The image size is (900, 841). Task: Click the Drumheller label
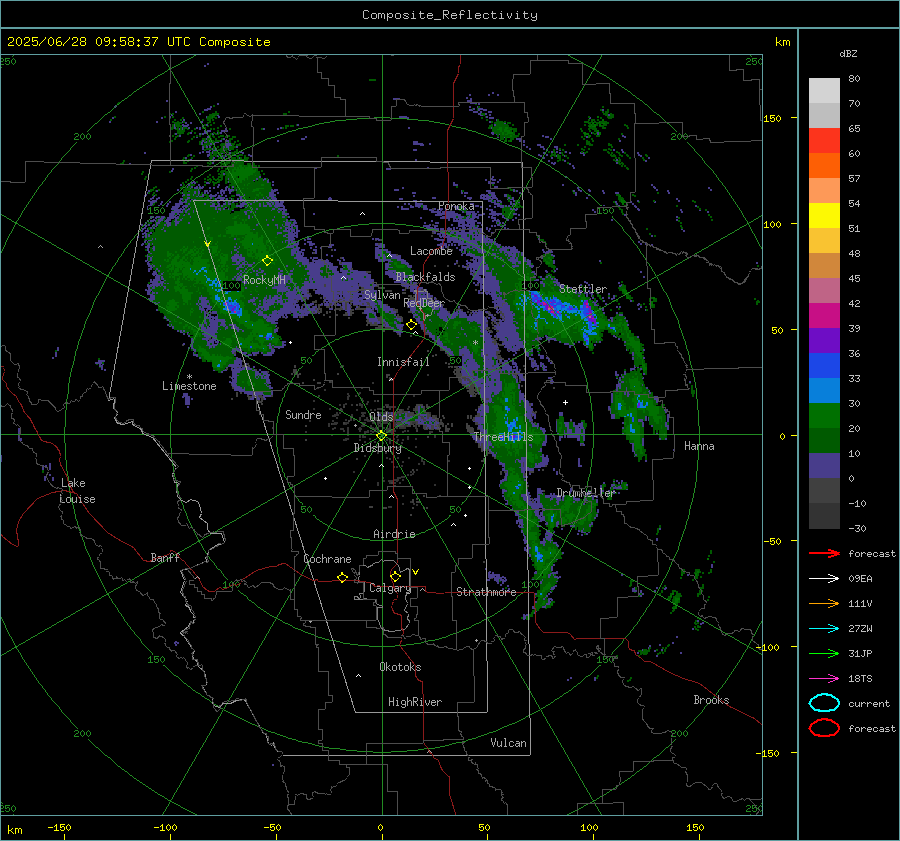[x=585, y=493]
